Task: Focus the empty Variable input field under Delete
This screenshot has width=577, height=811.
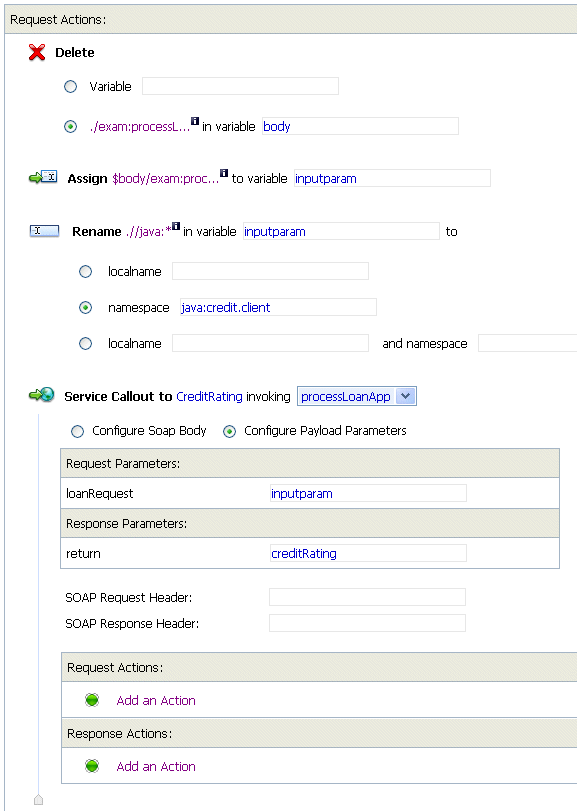Action: point(240,86)
